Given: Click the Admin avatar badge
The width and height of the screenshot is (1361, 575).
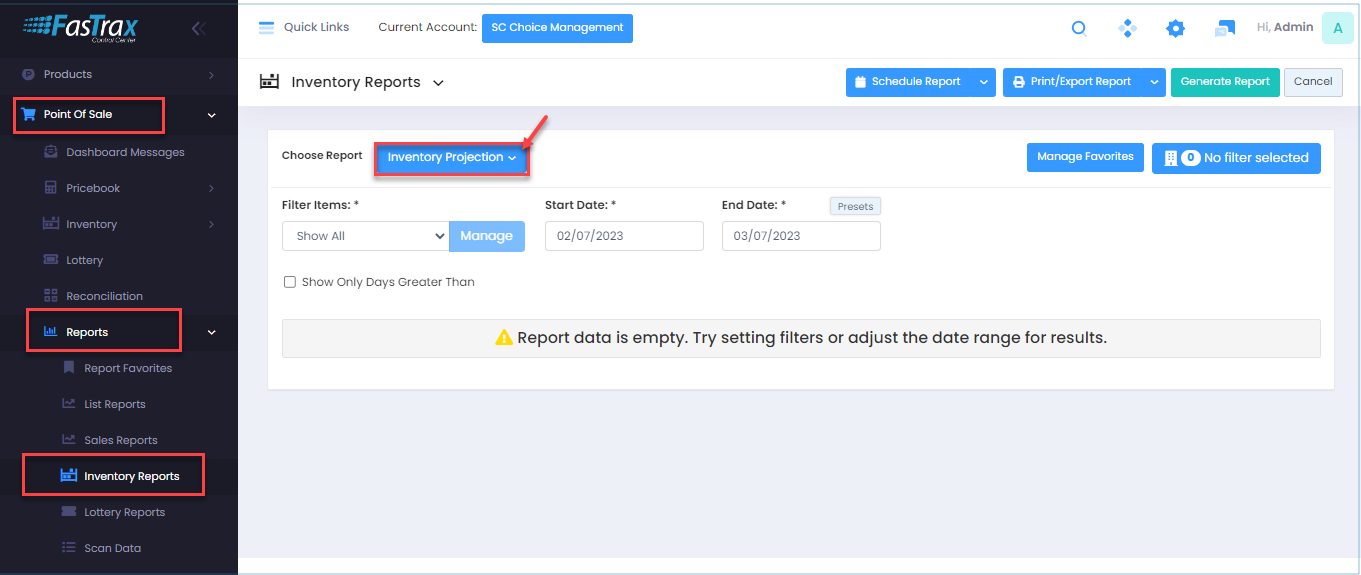Looking at the screenshot, I should [1337, 28].
